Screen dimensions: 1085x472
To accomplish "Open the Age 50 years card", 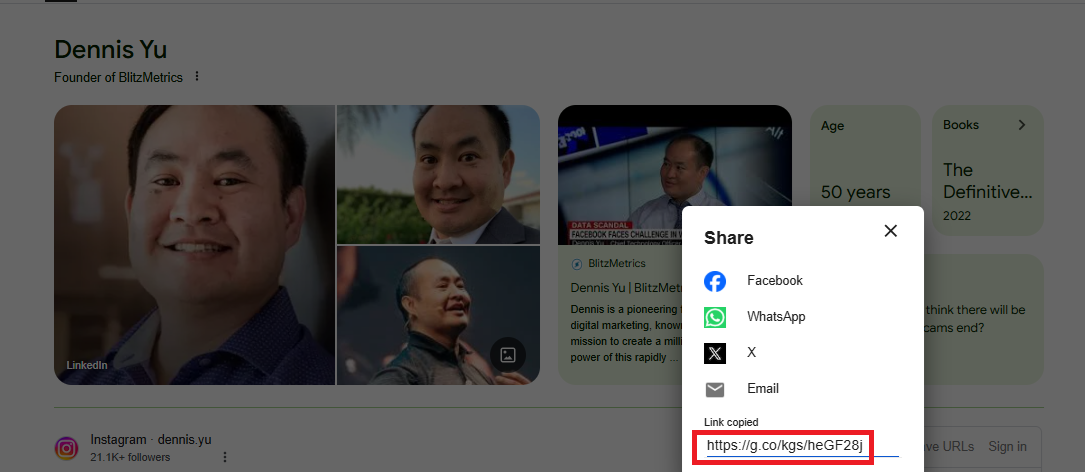I will pos(865,170).
